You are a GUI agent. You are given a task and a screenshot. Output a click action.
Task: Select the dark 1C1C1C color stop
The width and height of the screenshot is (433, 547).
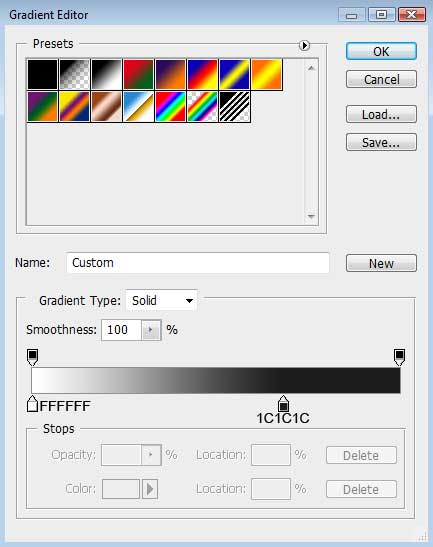[x=283, y=404]
